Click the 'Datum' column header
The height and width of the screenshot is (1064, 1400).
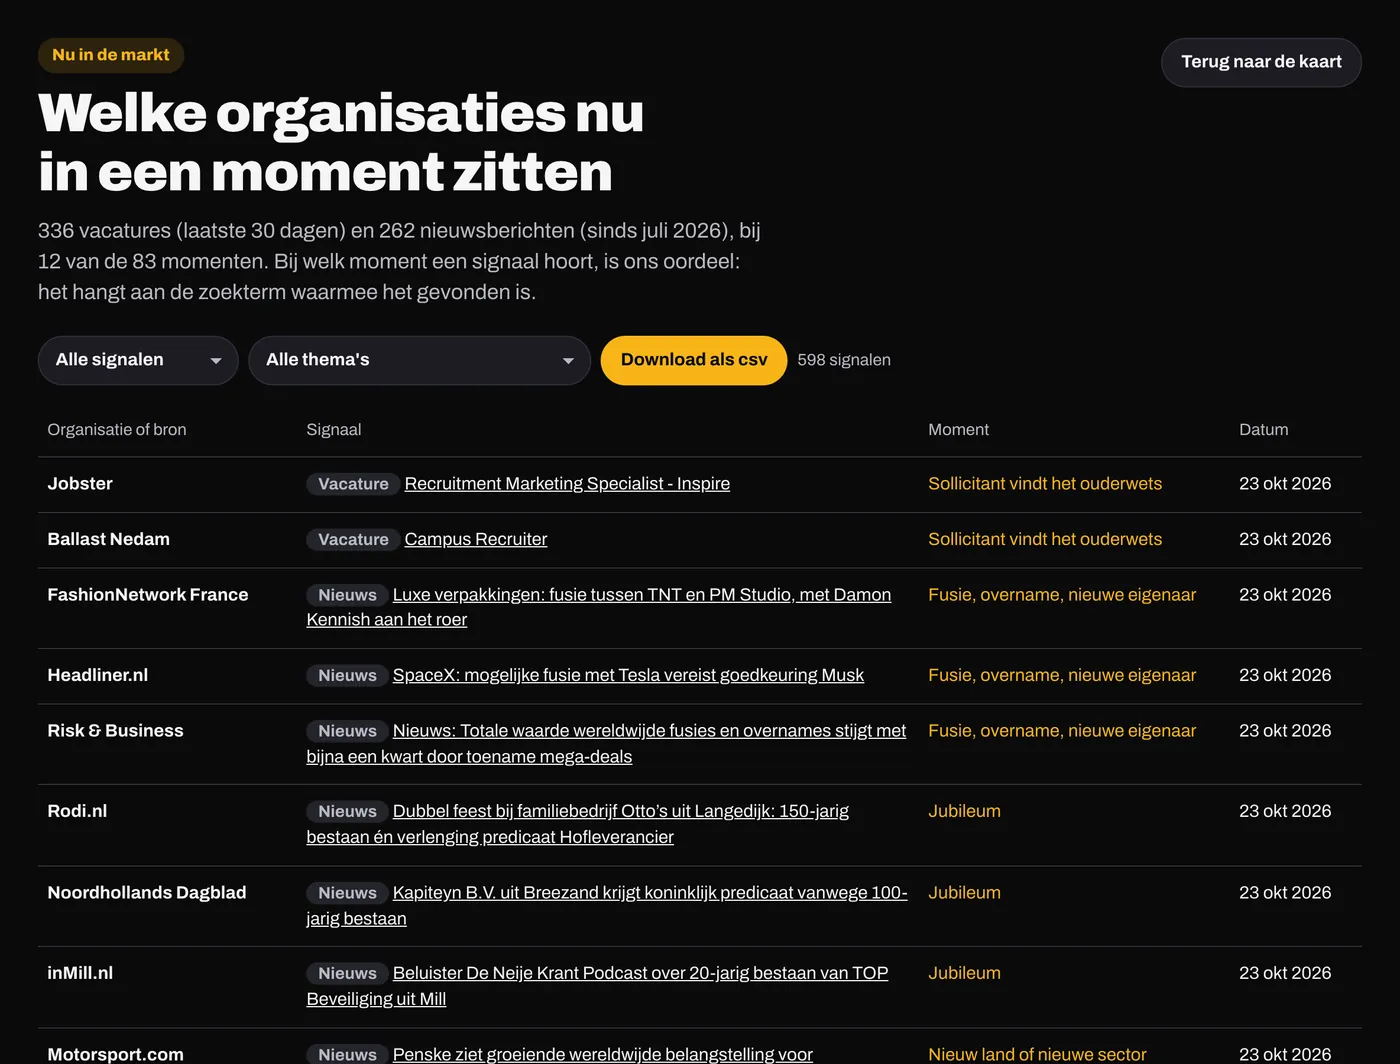click(x=1264, y=430)
